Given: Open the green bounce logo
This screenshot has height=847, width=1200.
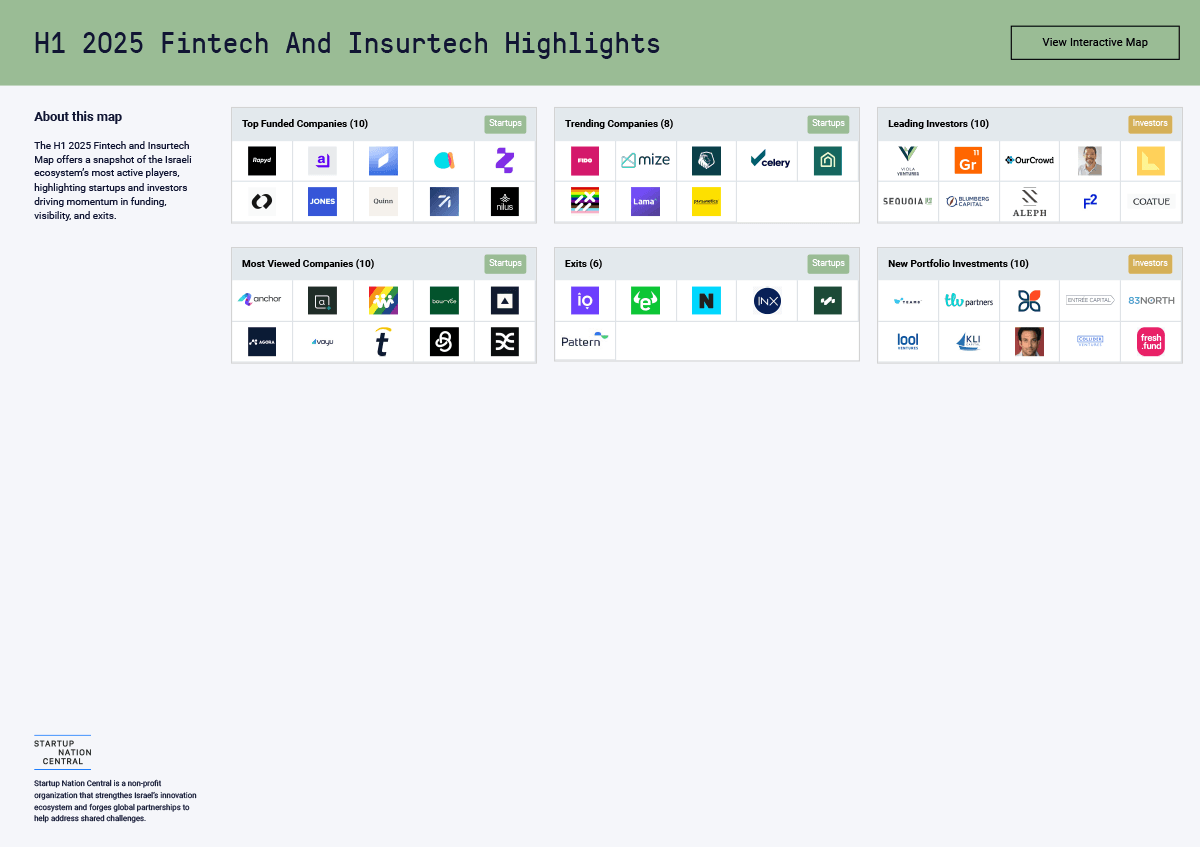Looking at the screenshot, I should 444,301.
